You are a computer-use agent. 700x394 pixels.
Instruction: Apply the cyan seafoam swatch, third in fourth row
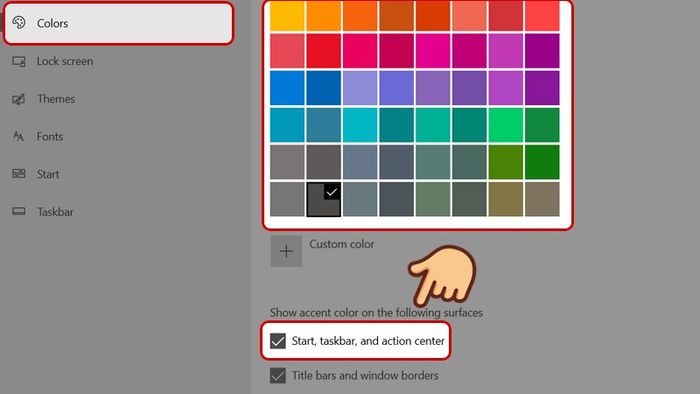360,125
